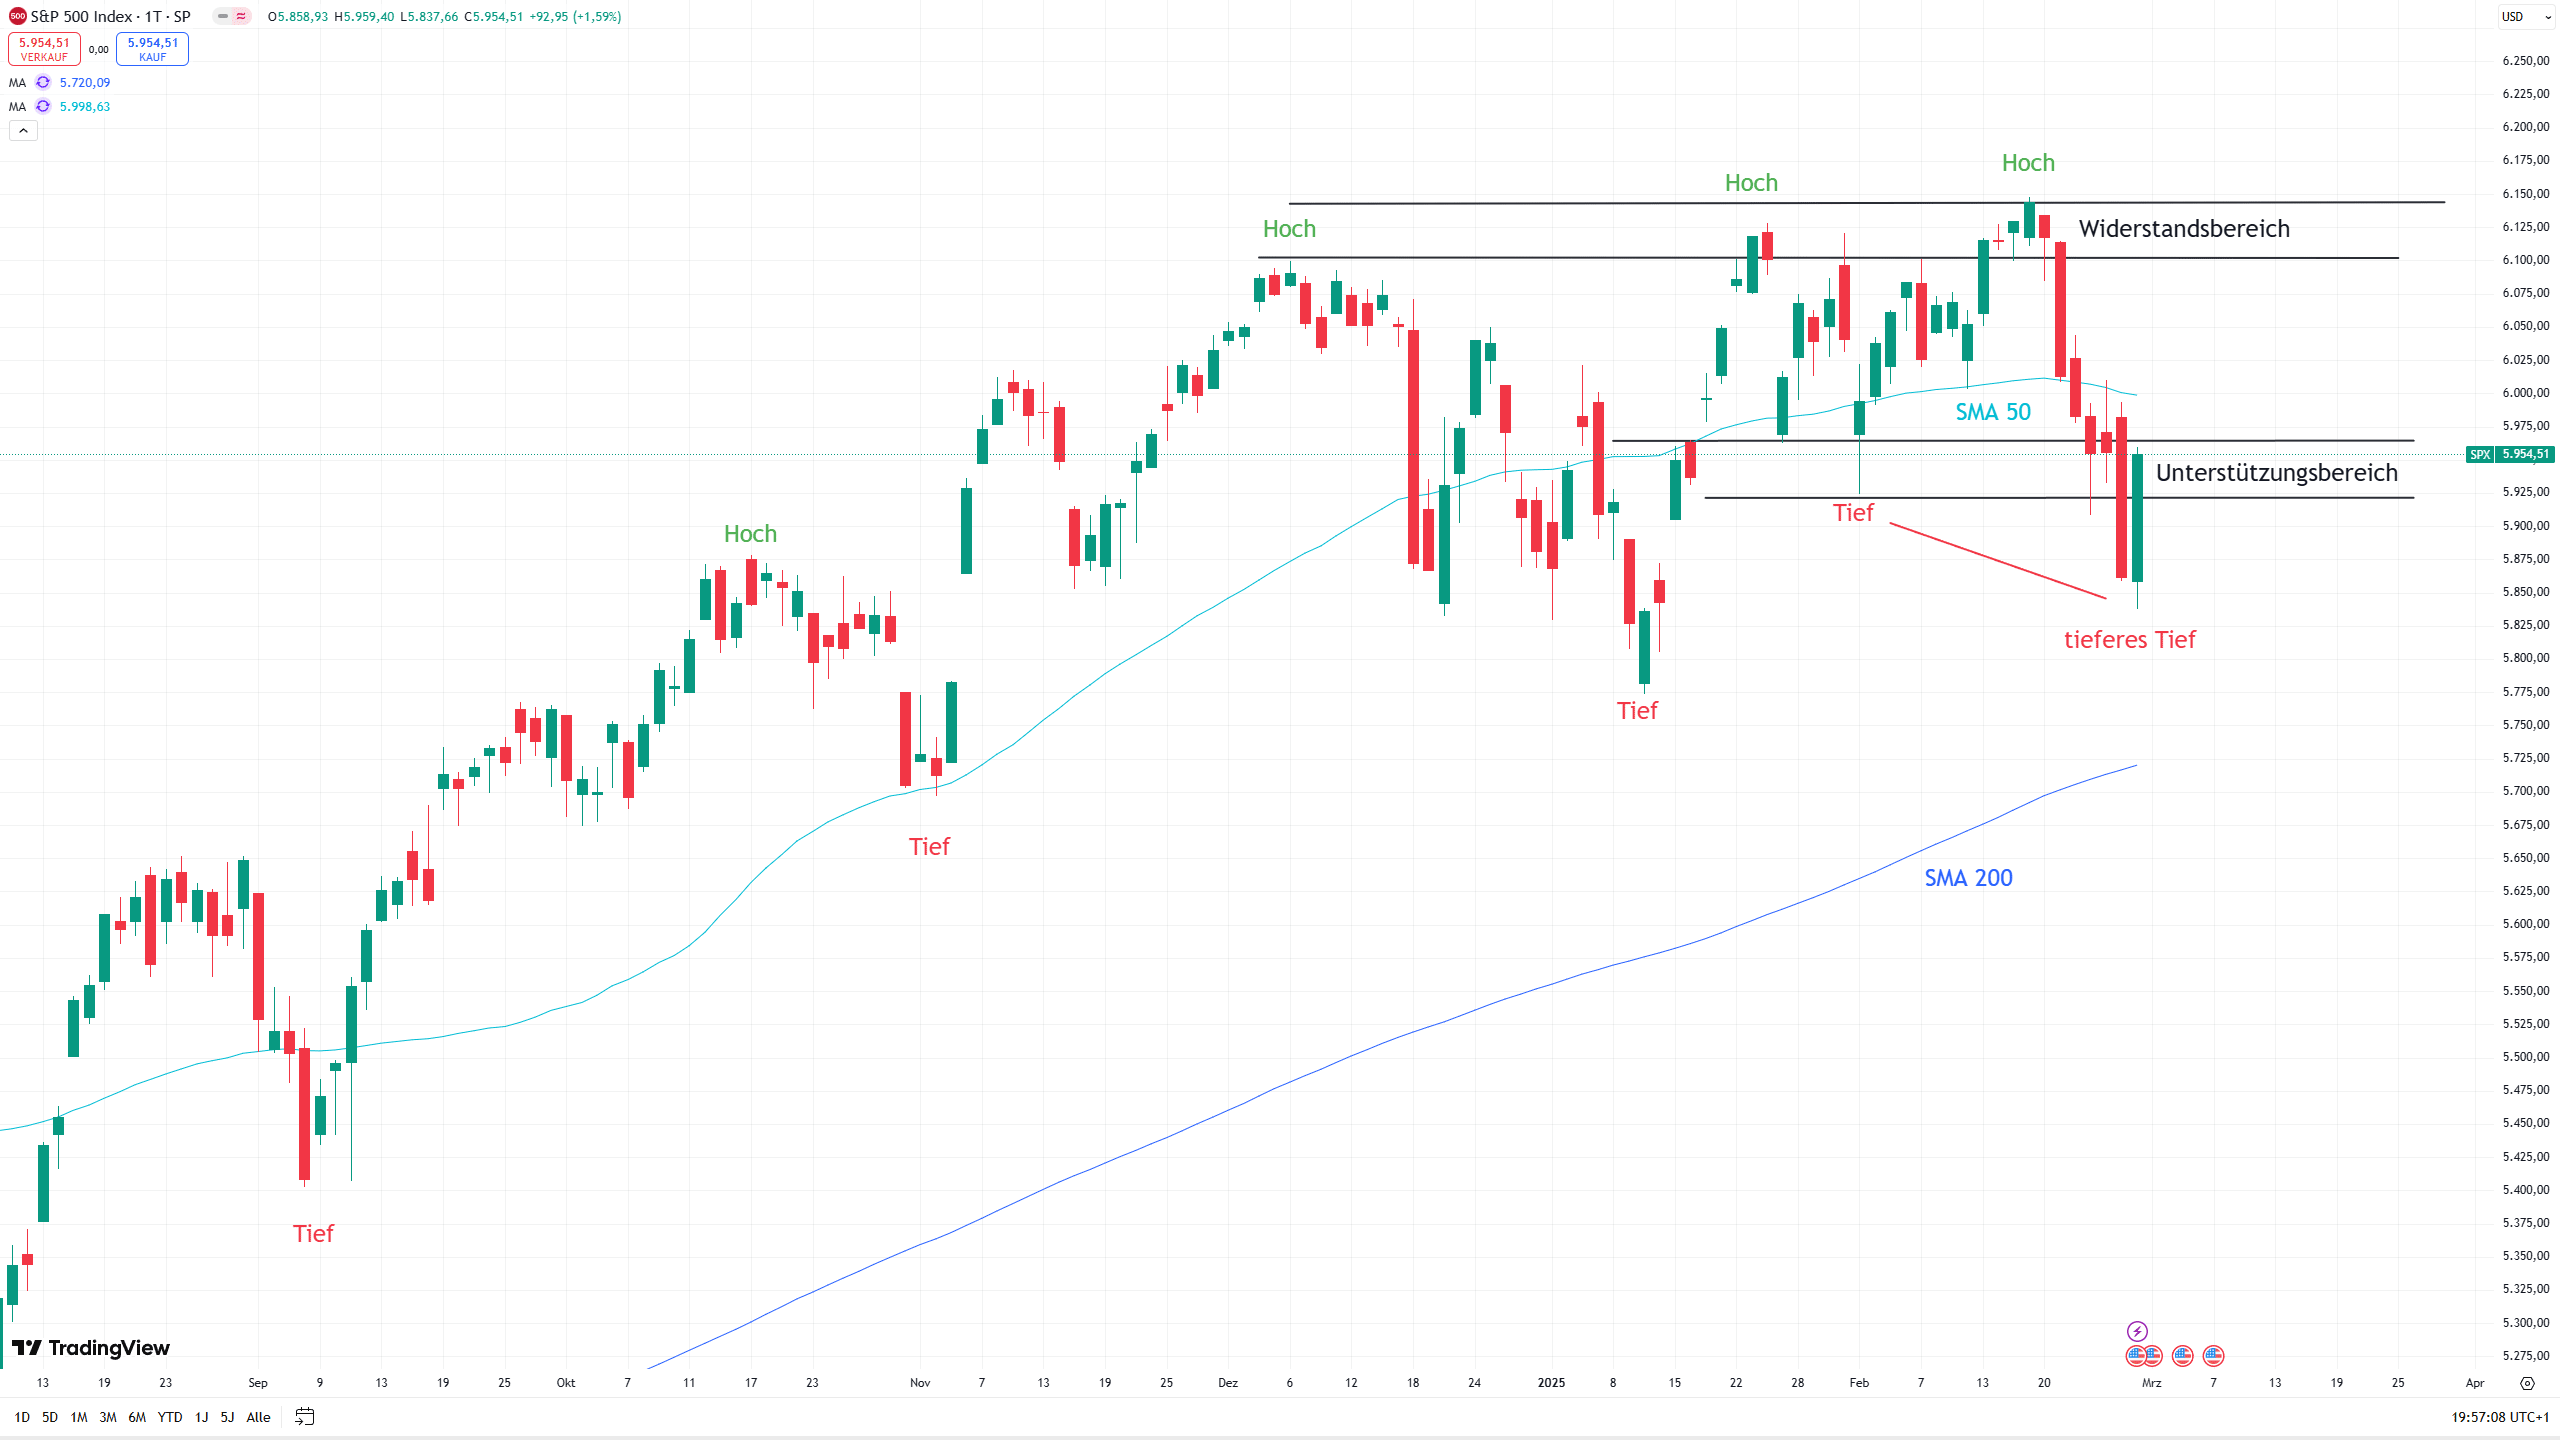Open the go-to-date calendar icon
Screen dimensions: 2560x1440
[305, 1416]
